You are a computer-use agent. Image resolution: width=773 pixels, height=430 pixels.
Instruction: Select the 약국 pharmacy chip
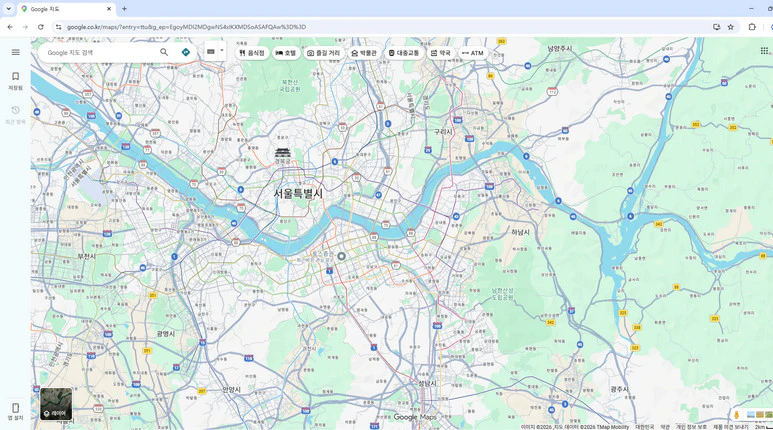point(441,53)
